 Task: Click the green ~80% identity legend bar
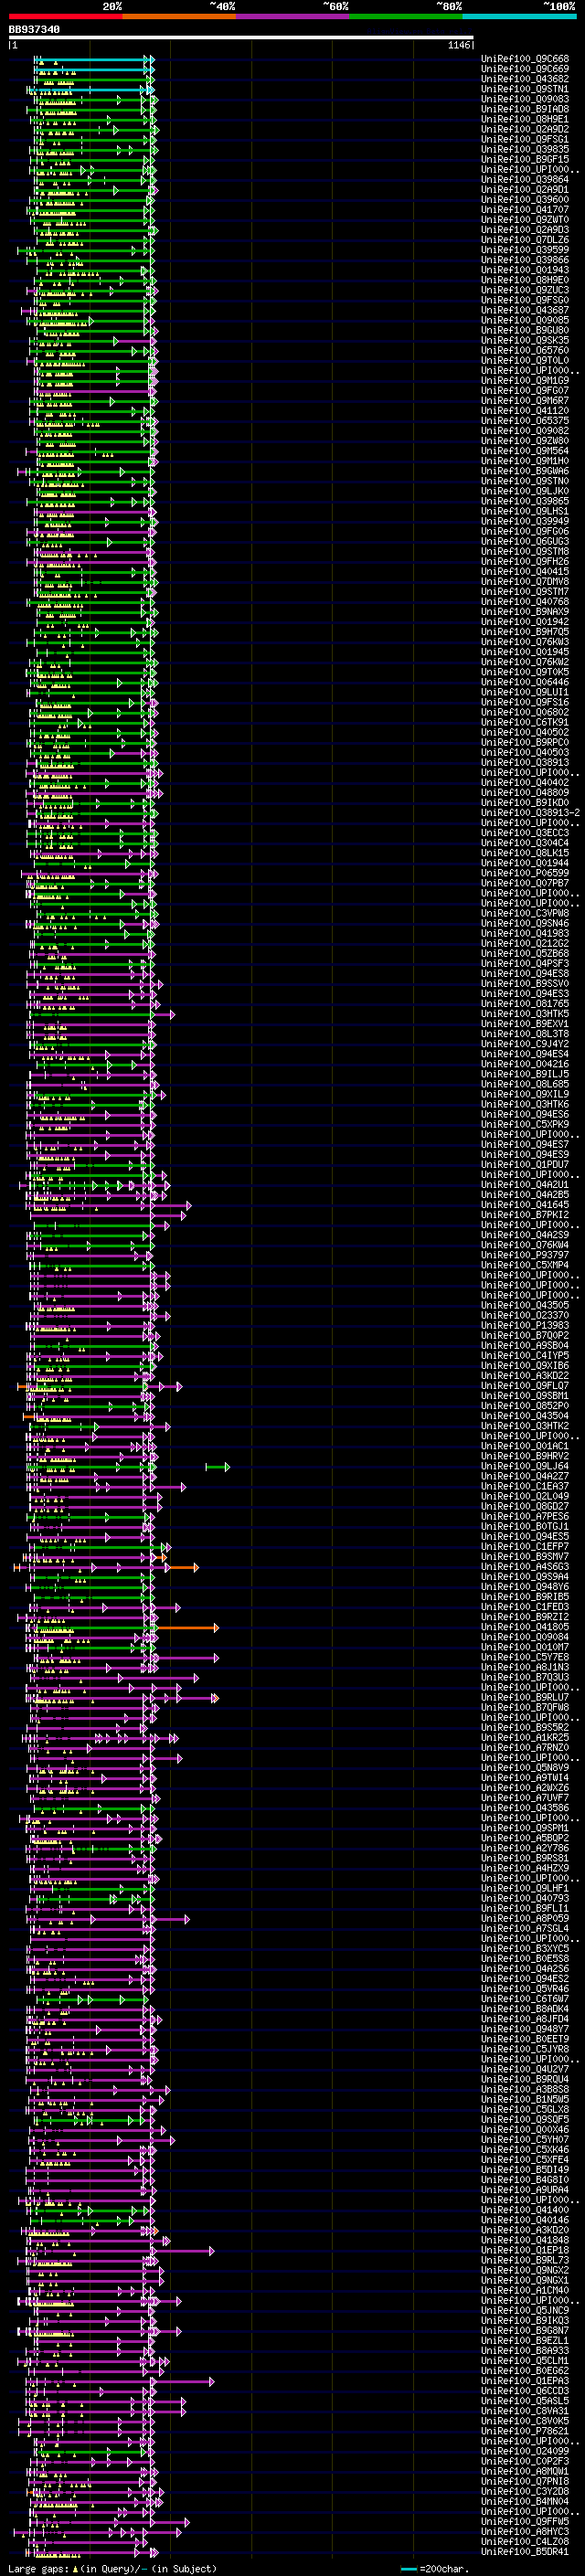(406, 16)
